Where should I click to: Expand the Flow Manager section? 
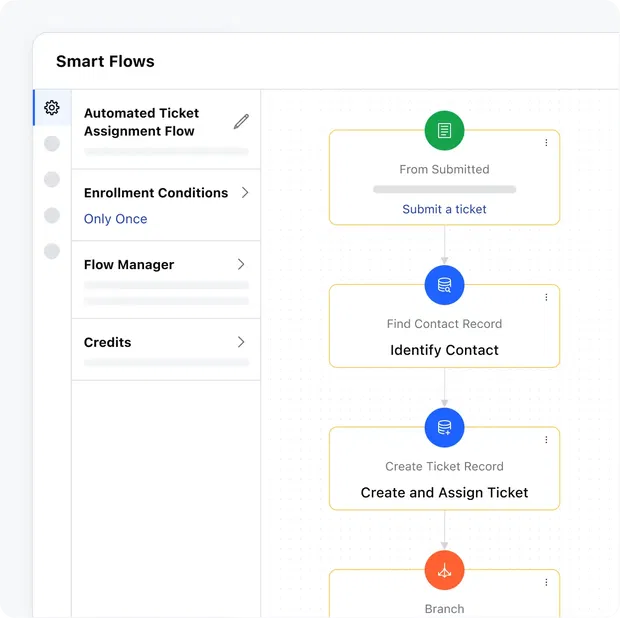pos(241,264)
